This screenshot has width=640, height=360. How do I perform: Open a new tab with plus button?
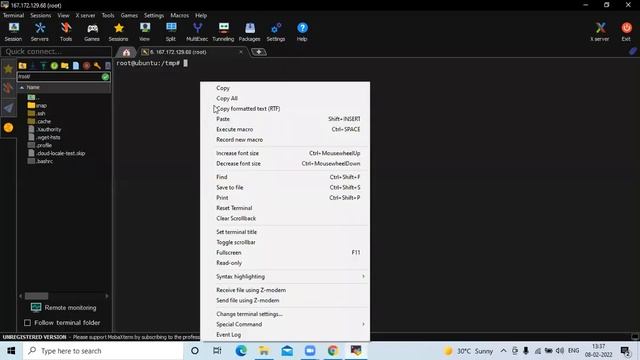pyautogui.click(x=259, y=52)
